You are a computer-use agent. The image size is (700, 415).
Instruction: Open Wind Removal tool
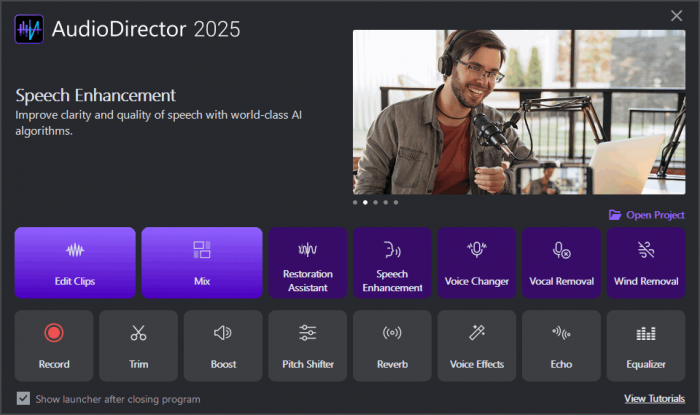pyautogui.click(x=645, y=263)
